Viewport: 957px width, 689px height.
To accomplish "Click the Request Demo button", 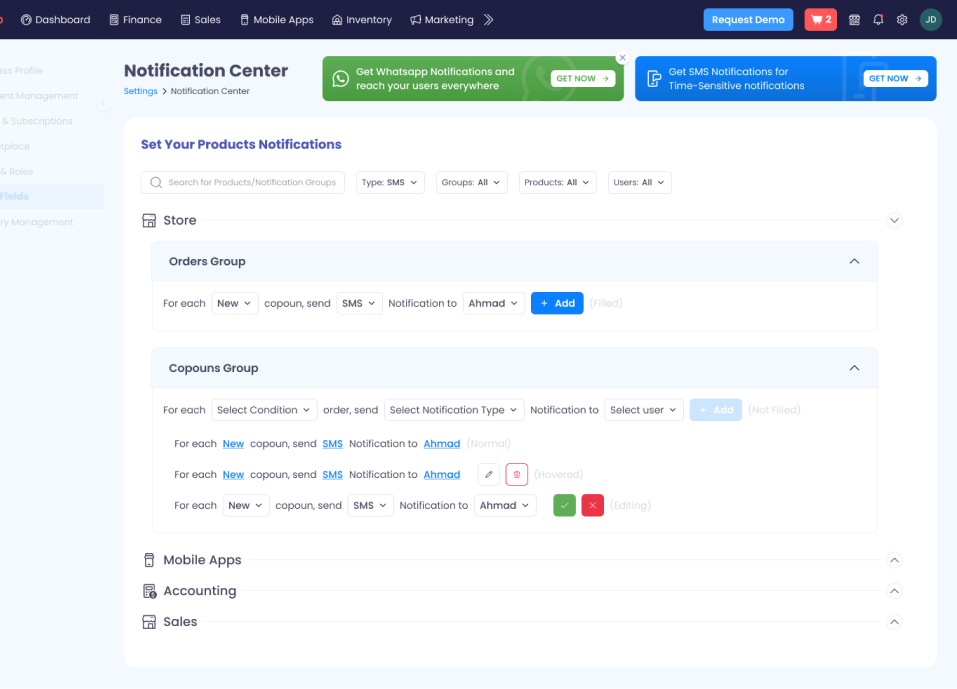I will 748,20.
